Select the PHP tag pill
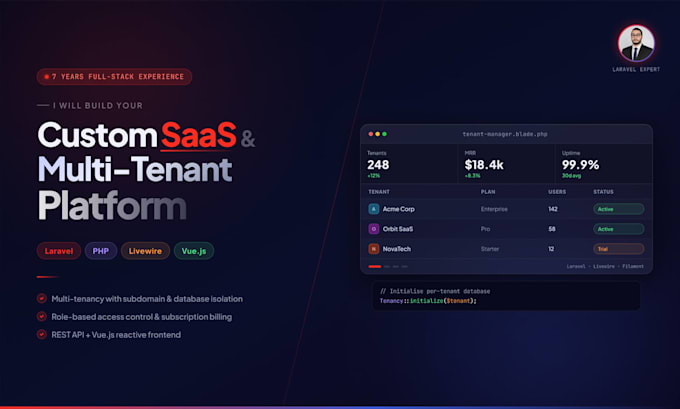The image size is (680, 409). click(x=101, y=251)
